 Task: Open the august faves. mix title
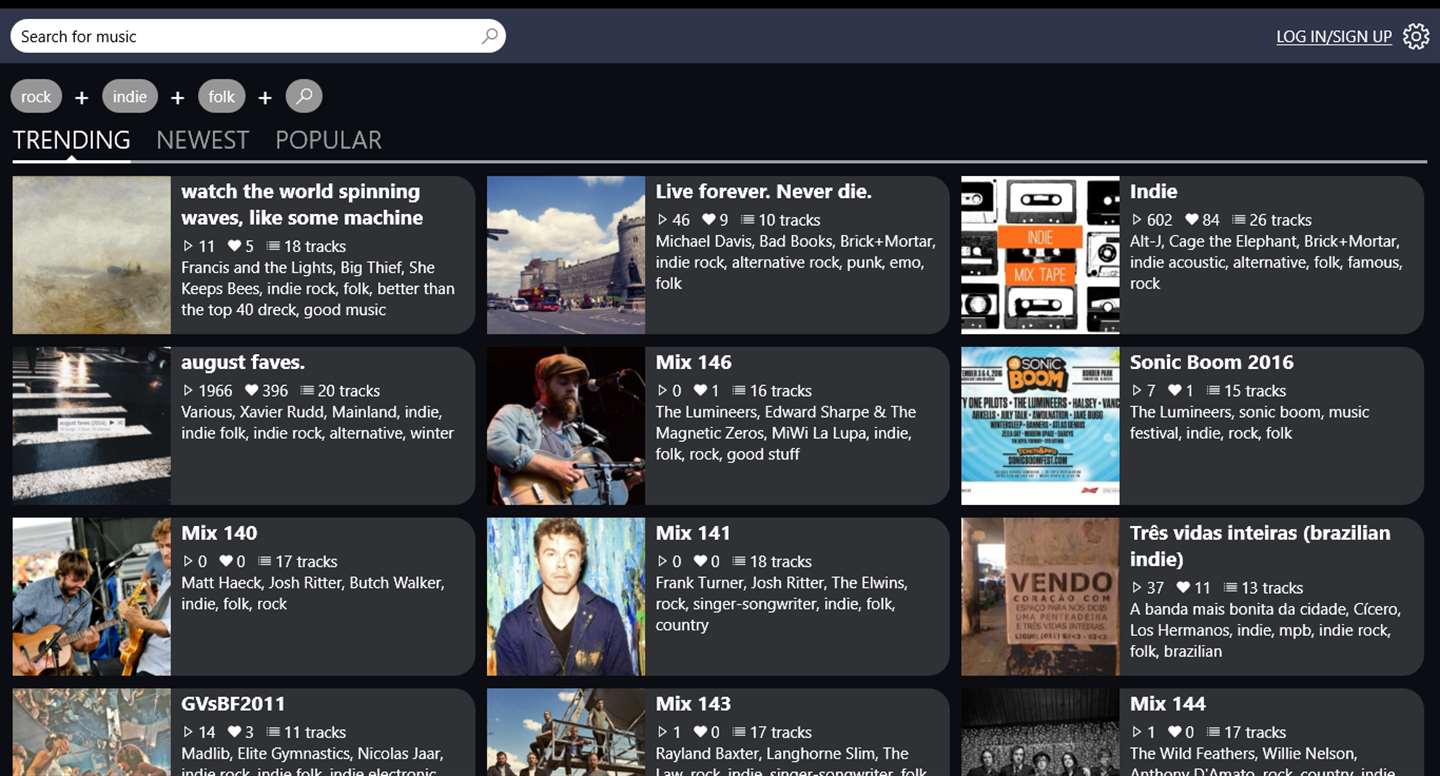click(x=243, y=362)
